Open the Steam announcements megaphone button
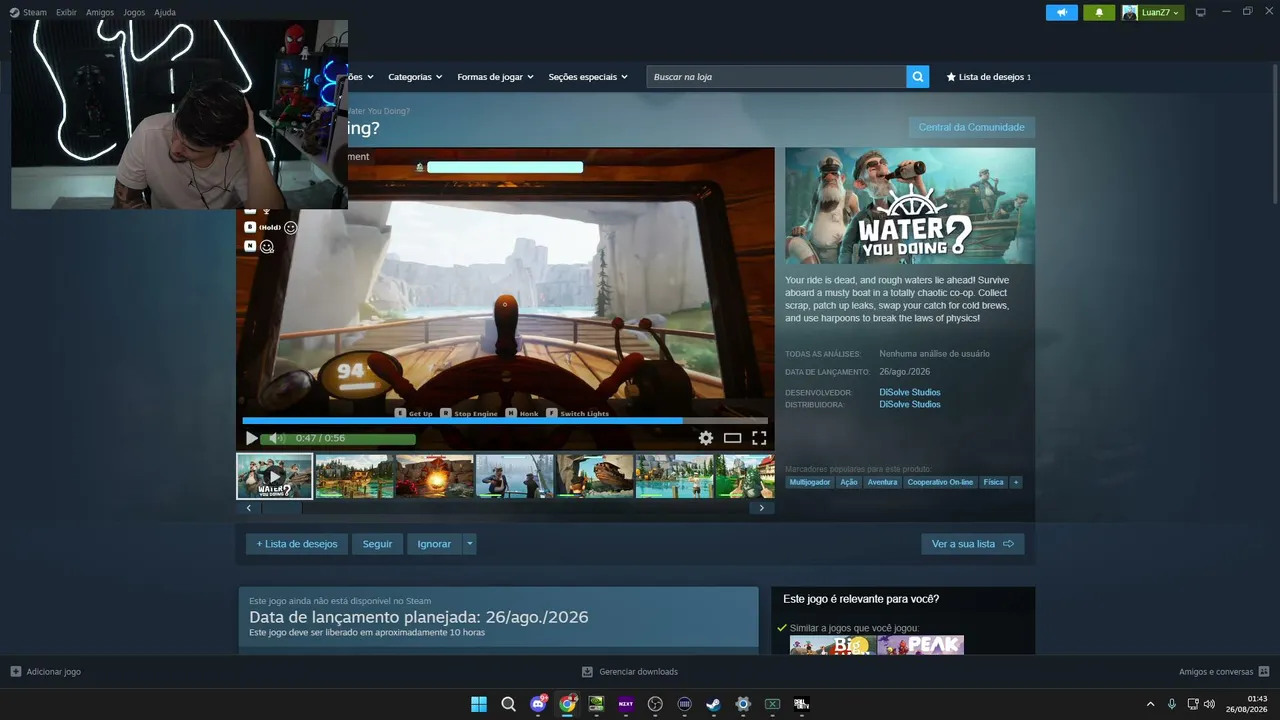Viewport: 1280px width, 720px height. click(x=1062, y=12)
